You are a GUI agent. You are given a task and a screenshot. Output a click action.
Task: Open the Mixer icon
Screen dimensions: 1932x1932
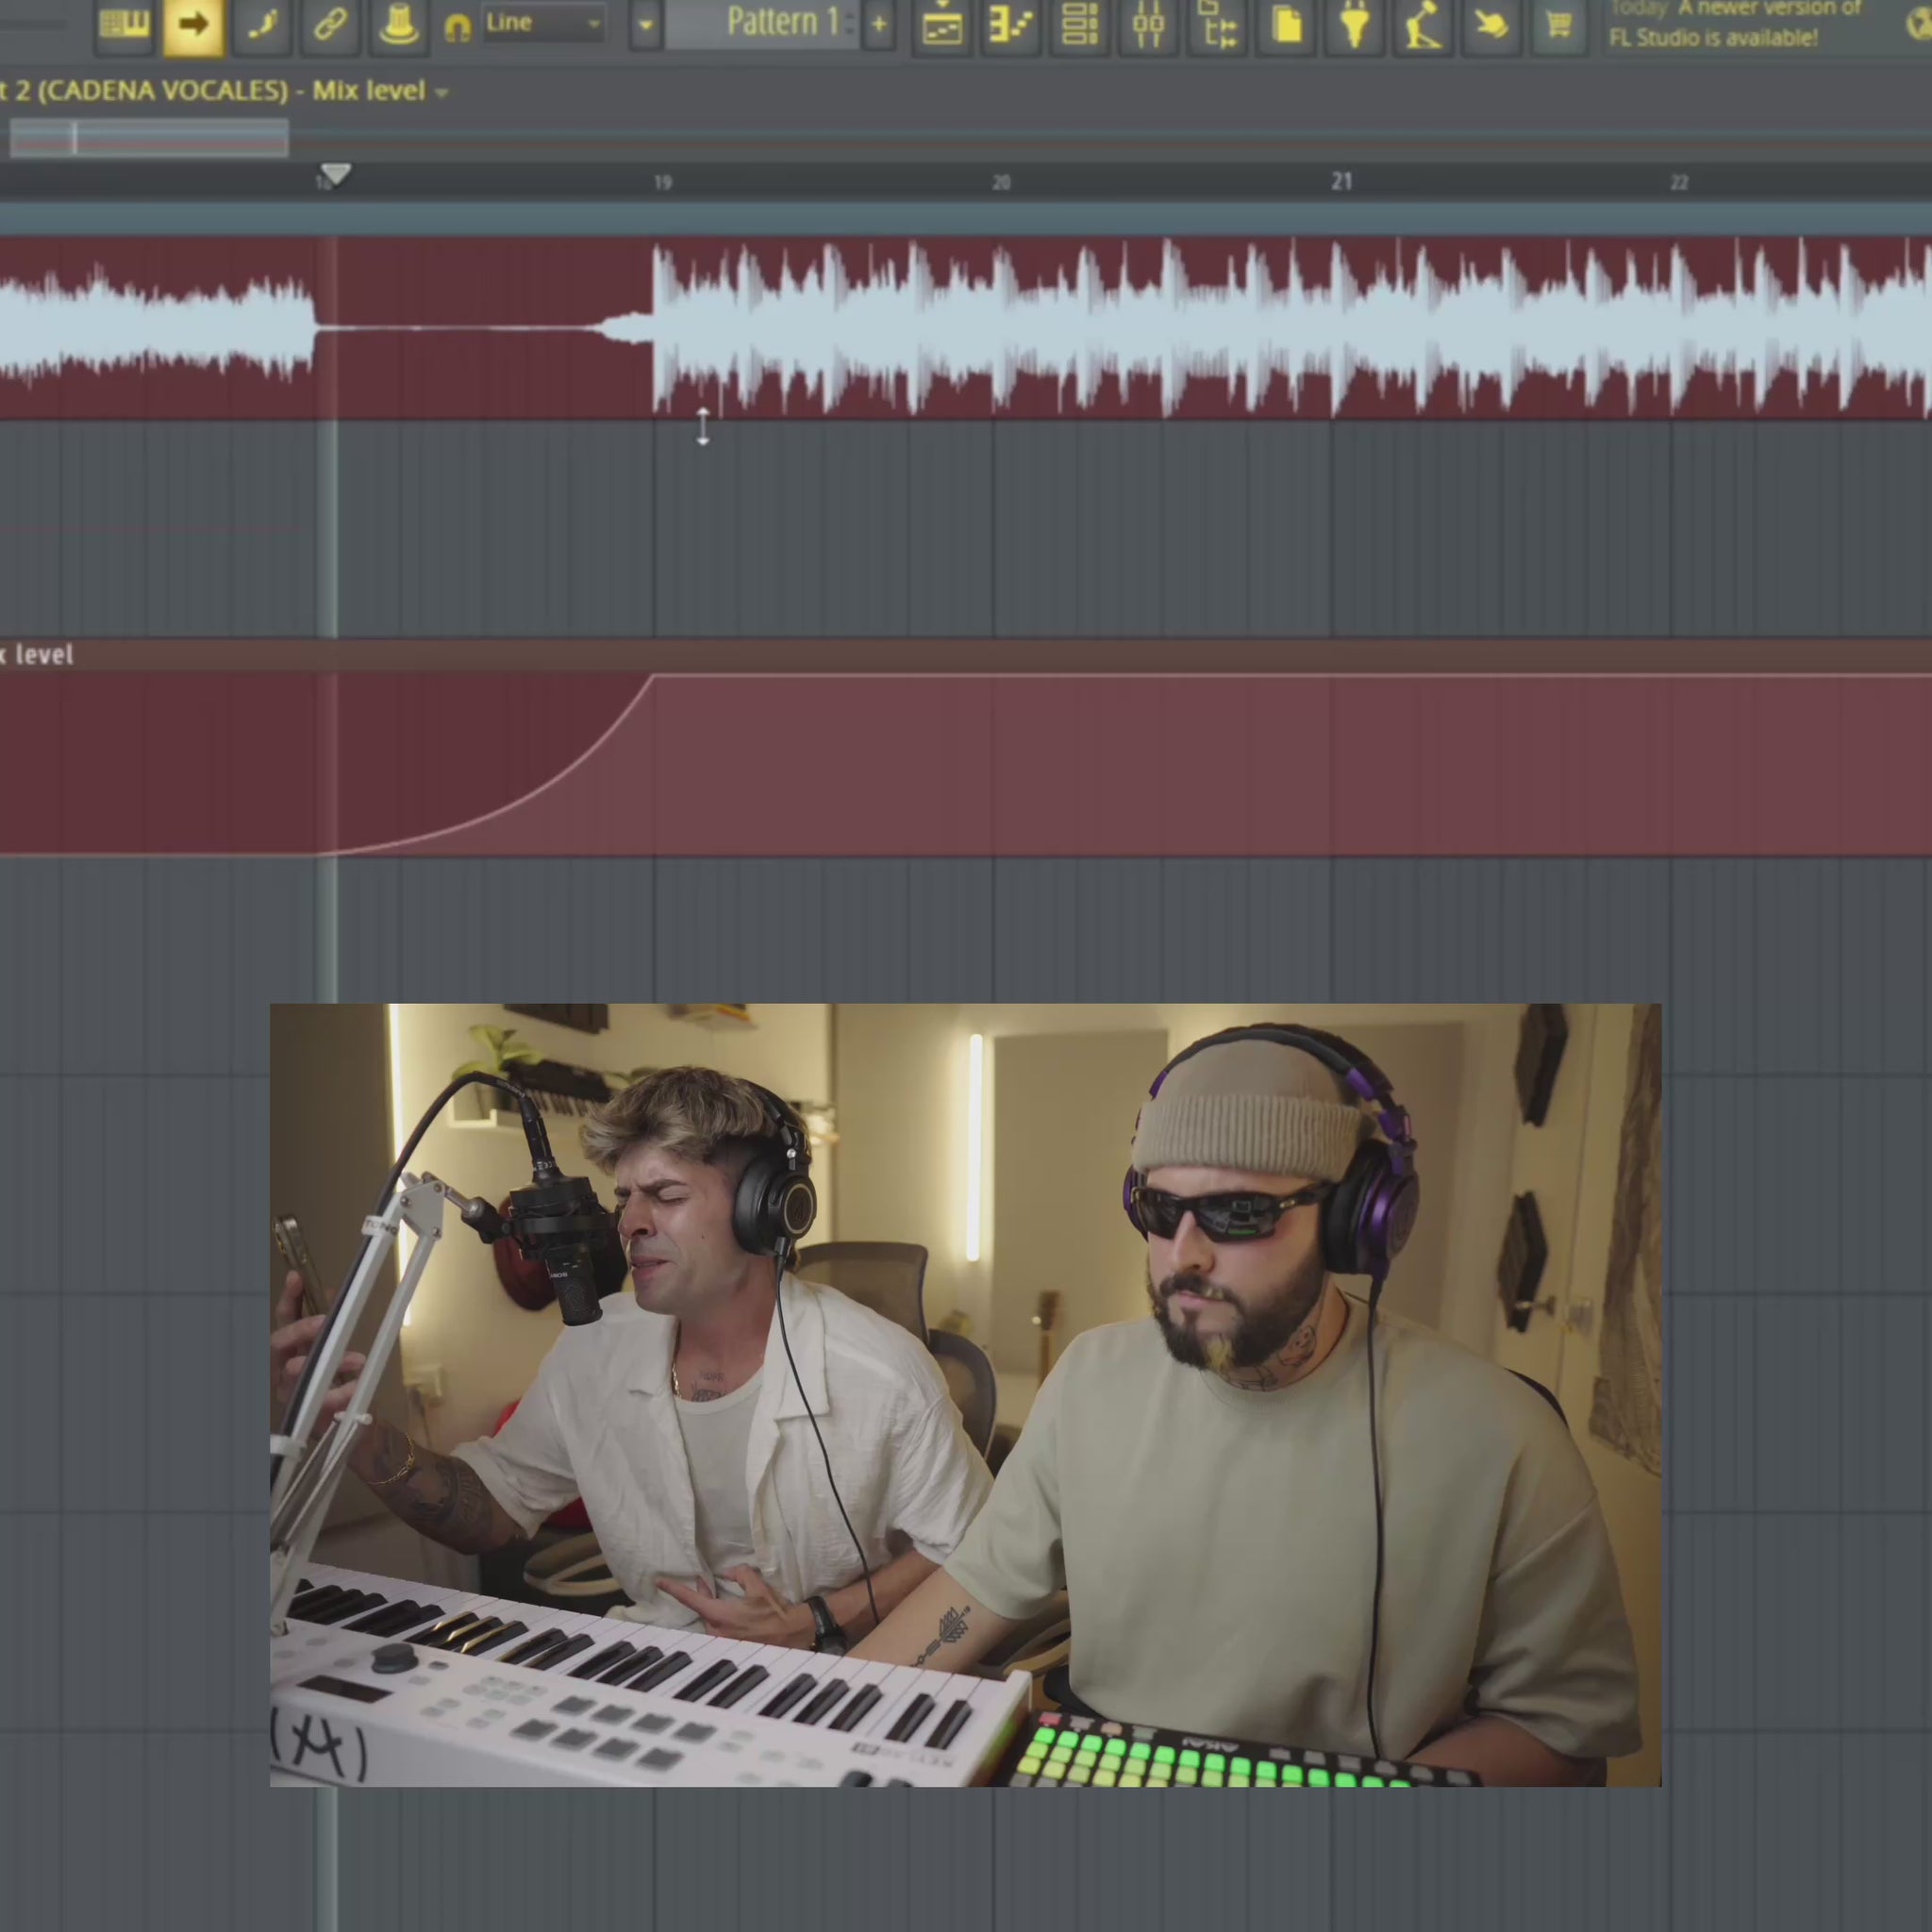(1148, 25)
